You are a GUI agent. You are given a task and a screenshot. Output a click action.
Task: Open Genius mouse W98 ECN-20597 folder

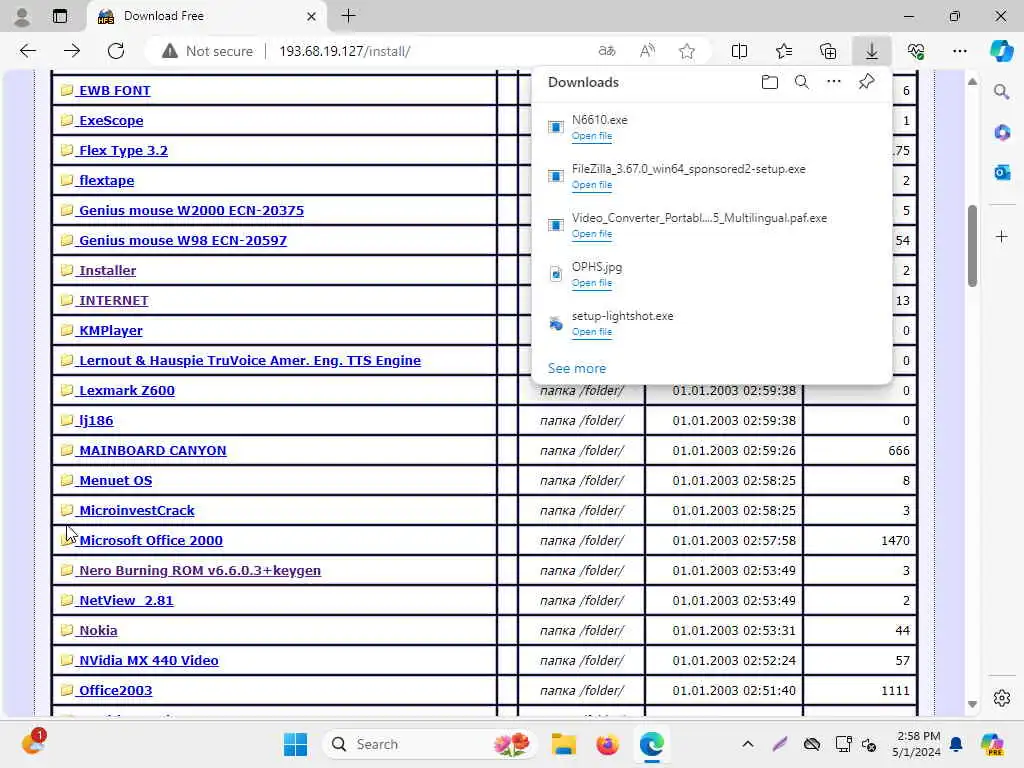click(x=182, y=240)
